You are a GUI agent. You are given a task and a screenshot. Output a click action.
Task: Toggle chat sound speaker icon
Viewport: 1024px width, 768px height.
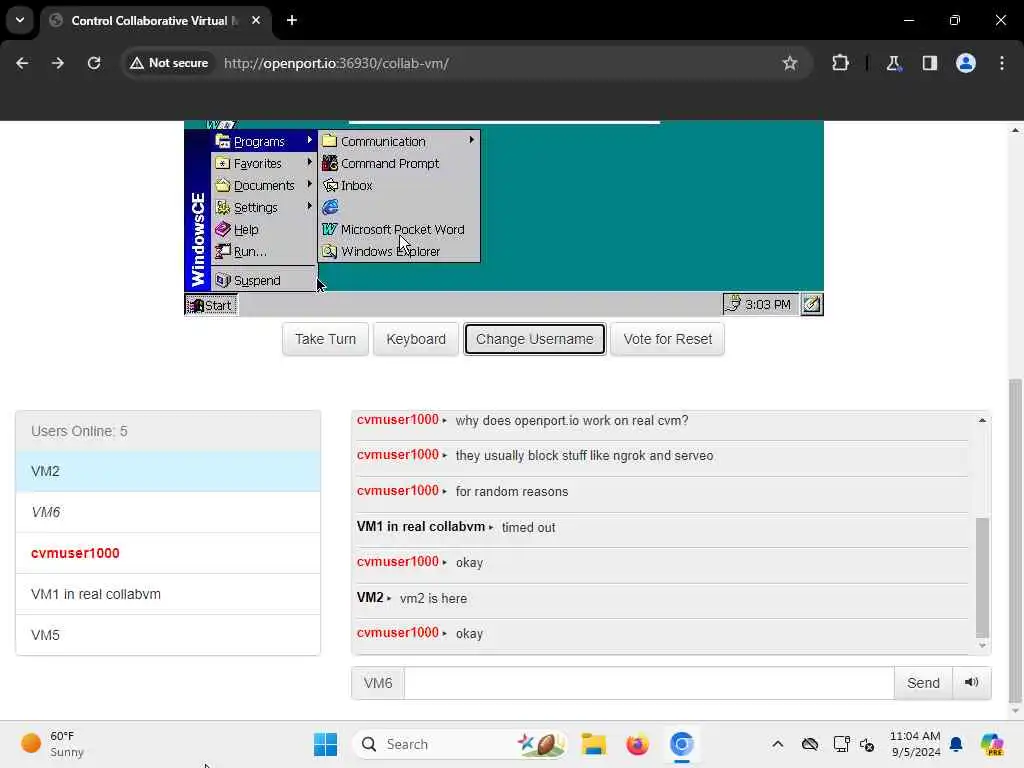pyautogui.click(x=971, y=682)
